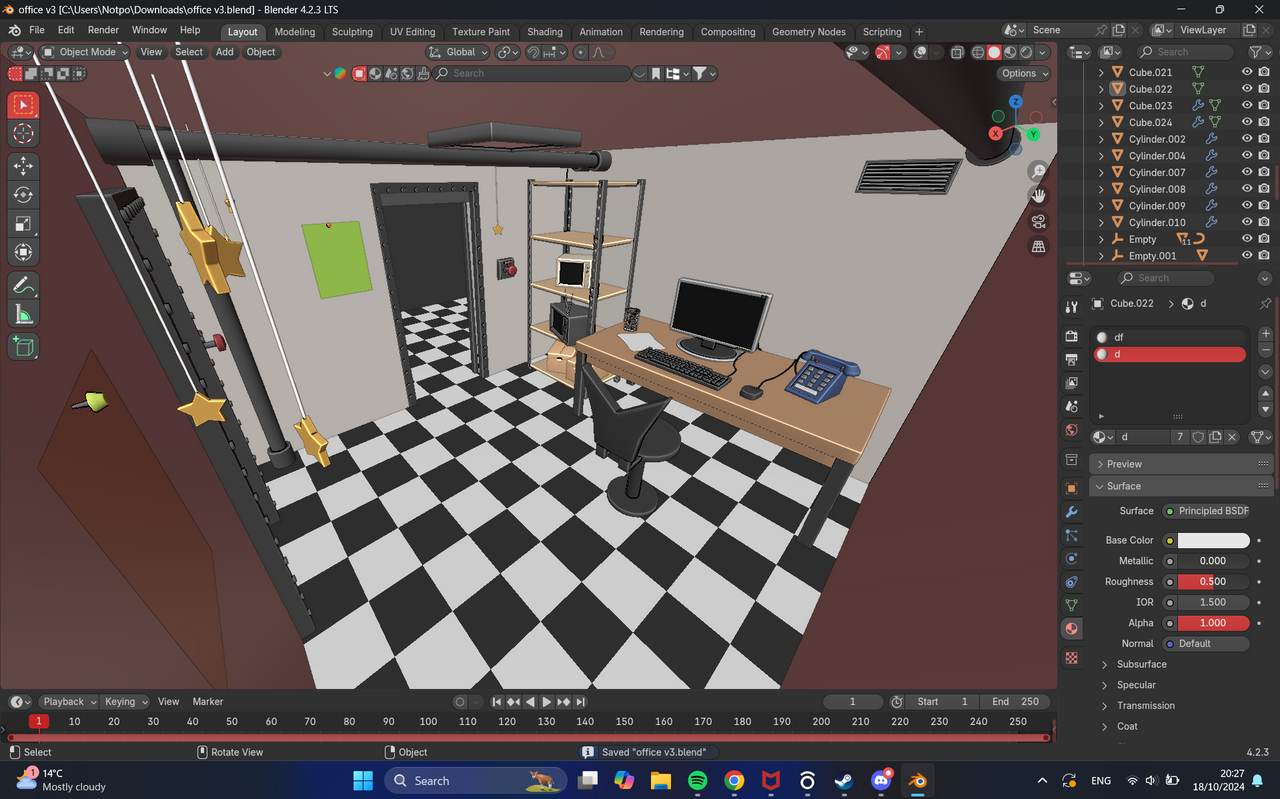Select the Cursor tool in the left toolbar
1280x799 pixels.
[24, 134]
